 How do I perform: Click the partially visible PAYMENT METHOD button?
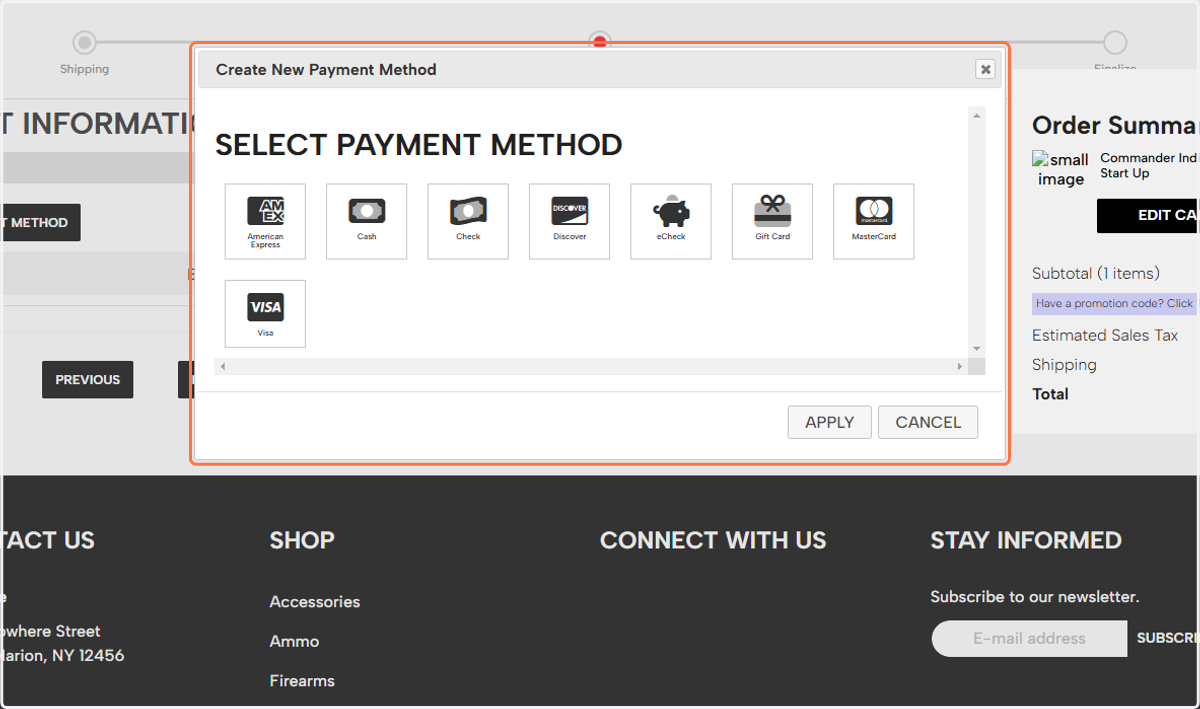(x=40, y=223)
